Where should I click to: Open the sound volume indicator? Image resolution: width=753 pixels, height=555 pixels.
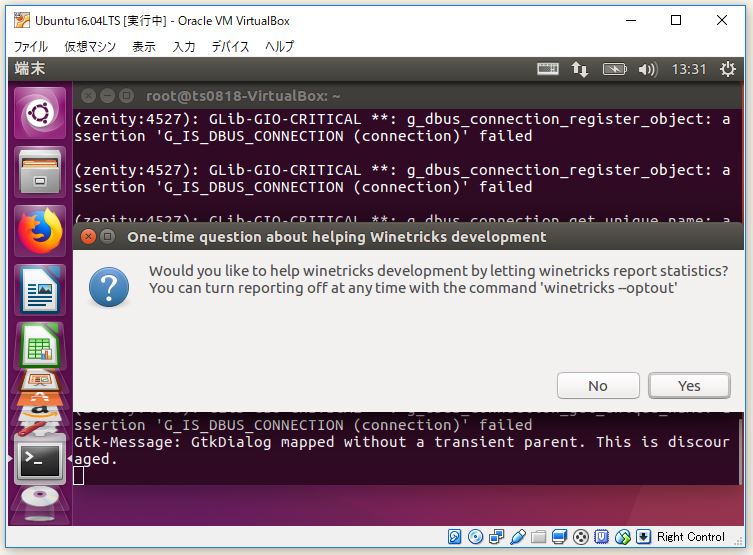click(x=648, y=70)
